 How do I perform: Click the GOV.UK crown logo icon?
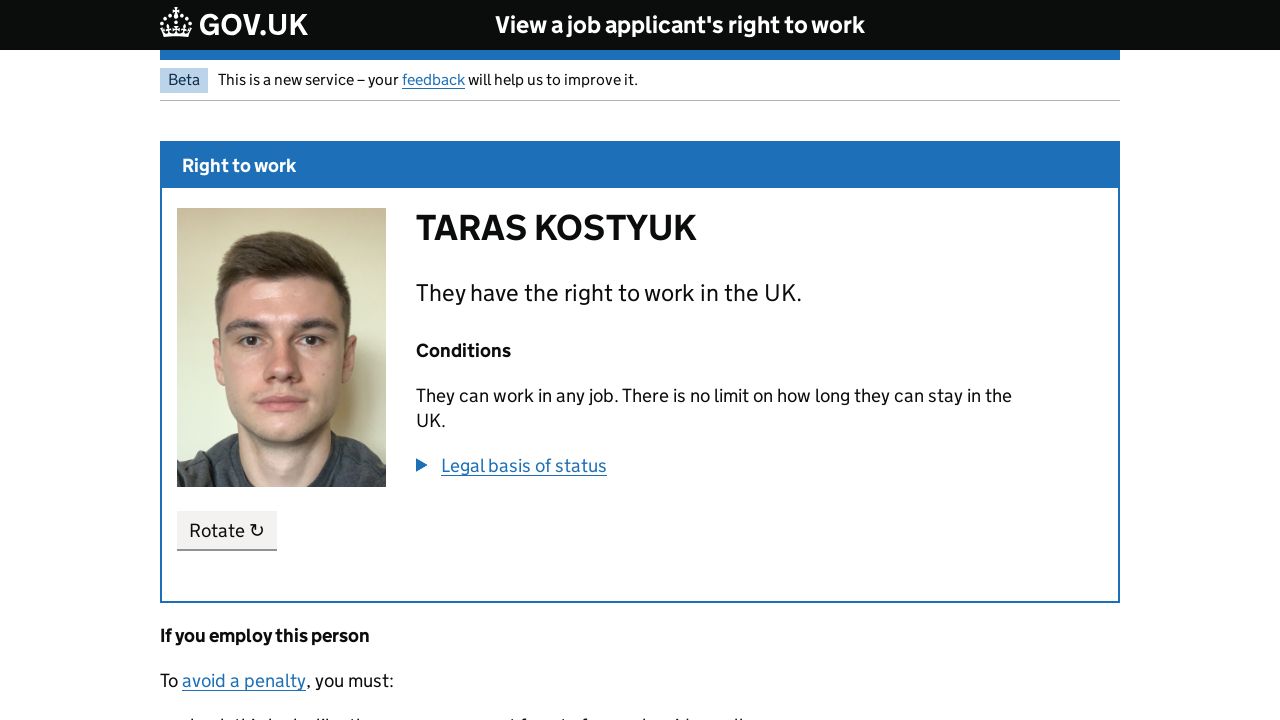[176, 23]
